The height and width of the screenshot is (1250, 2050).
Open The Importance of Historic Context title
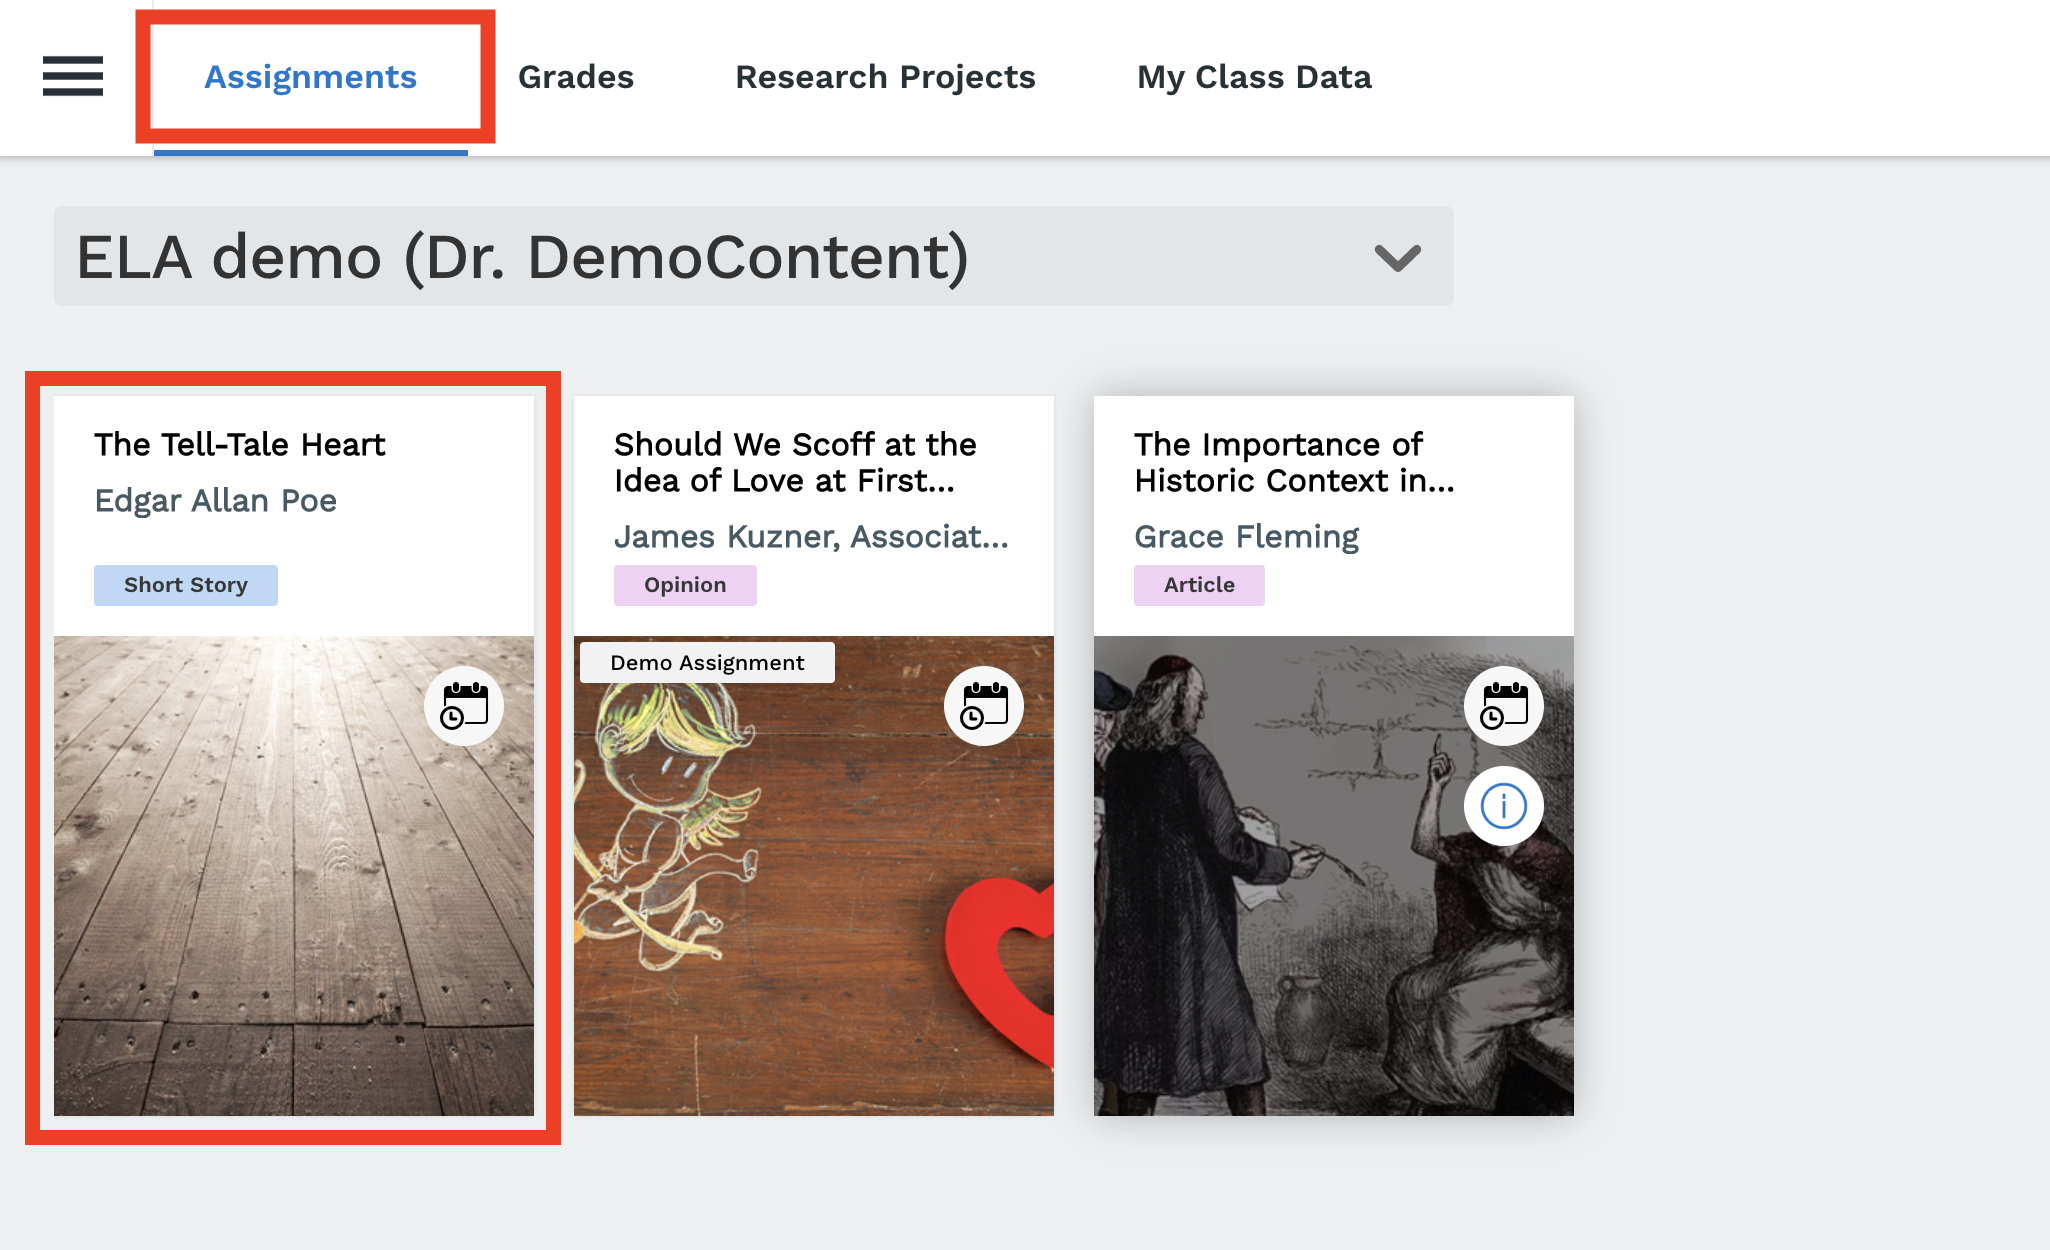point(1294,462)
